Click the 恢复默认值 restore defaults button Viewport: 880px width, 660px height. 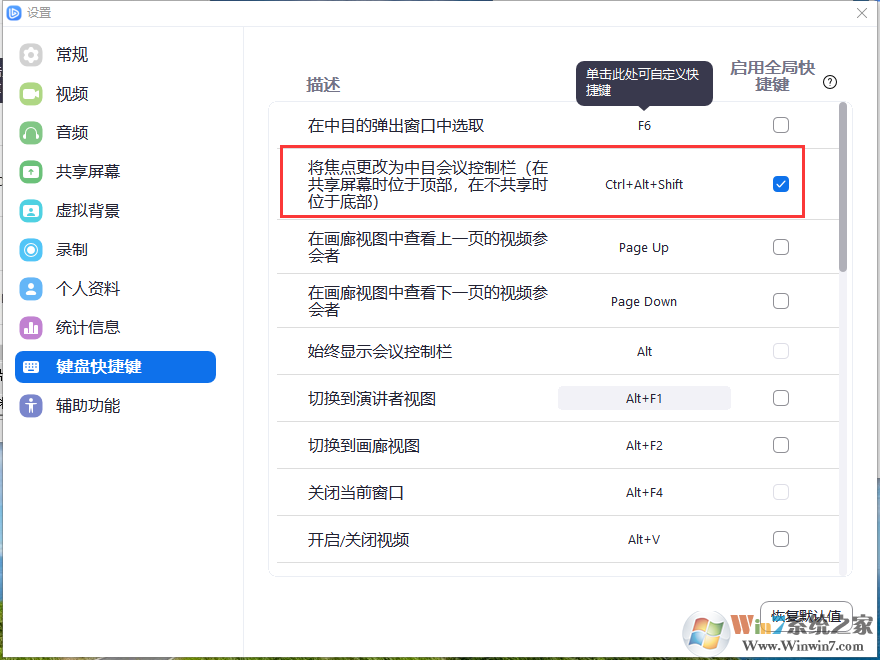(806, 616)
